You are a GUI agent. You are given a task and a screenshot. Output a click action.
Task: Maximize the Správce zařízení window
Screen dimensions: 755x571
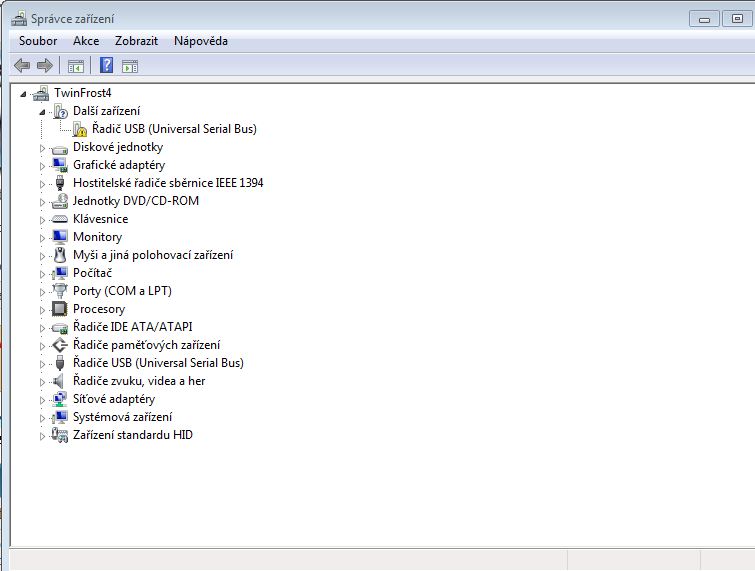737,19
